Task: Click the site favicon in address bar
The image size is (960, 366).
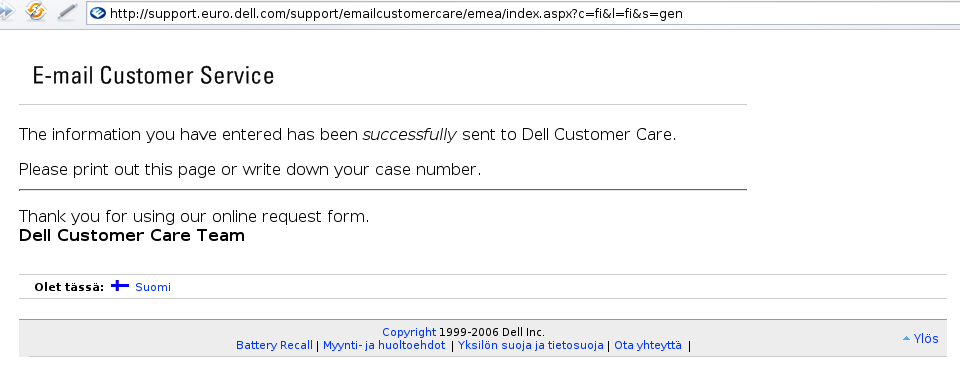Action: click(x=98, y=13)
